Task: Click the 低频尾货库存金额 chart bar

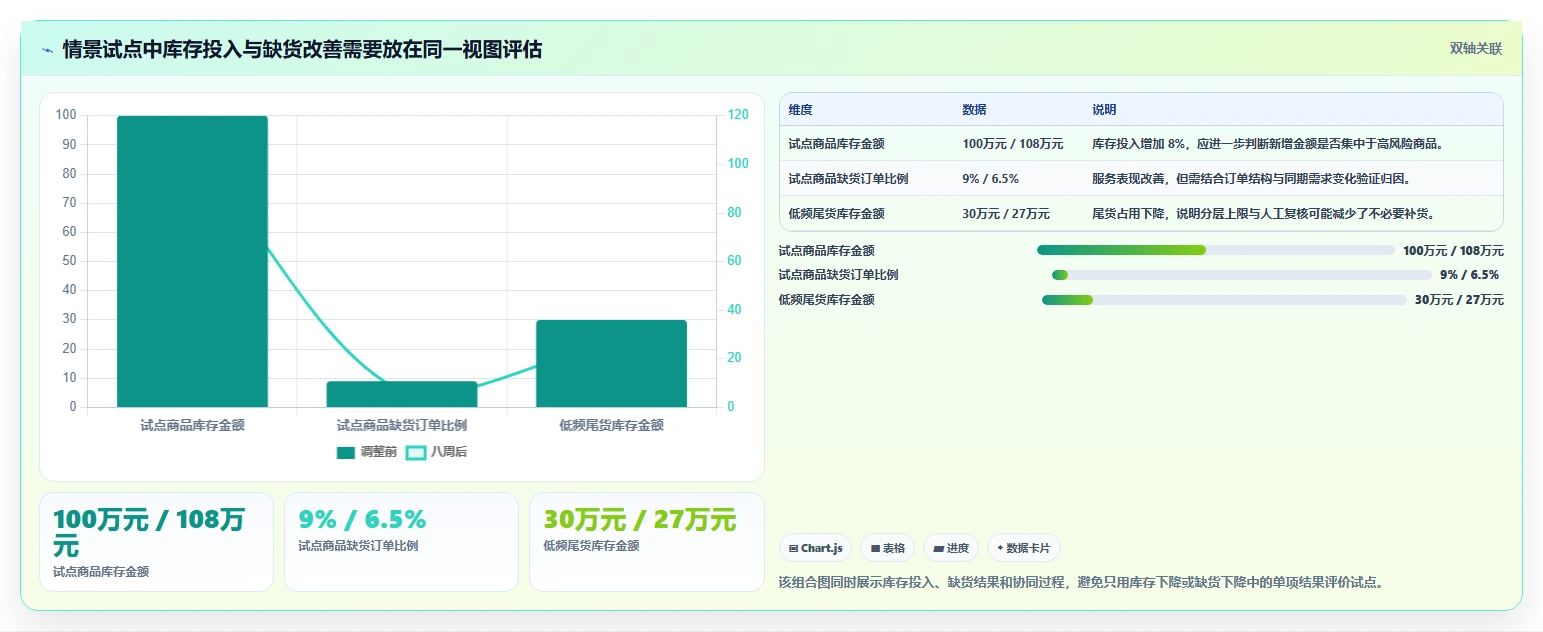Action: [612, 364]
